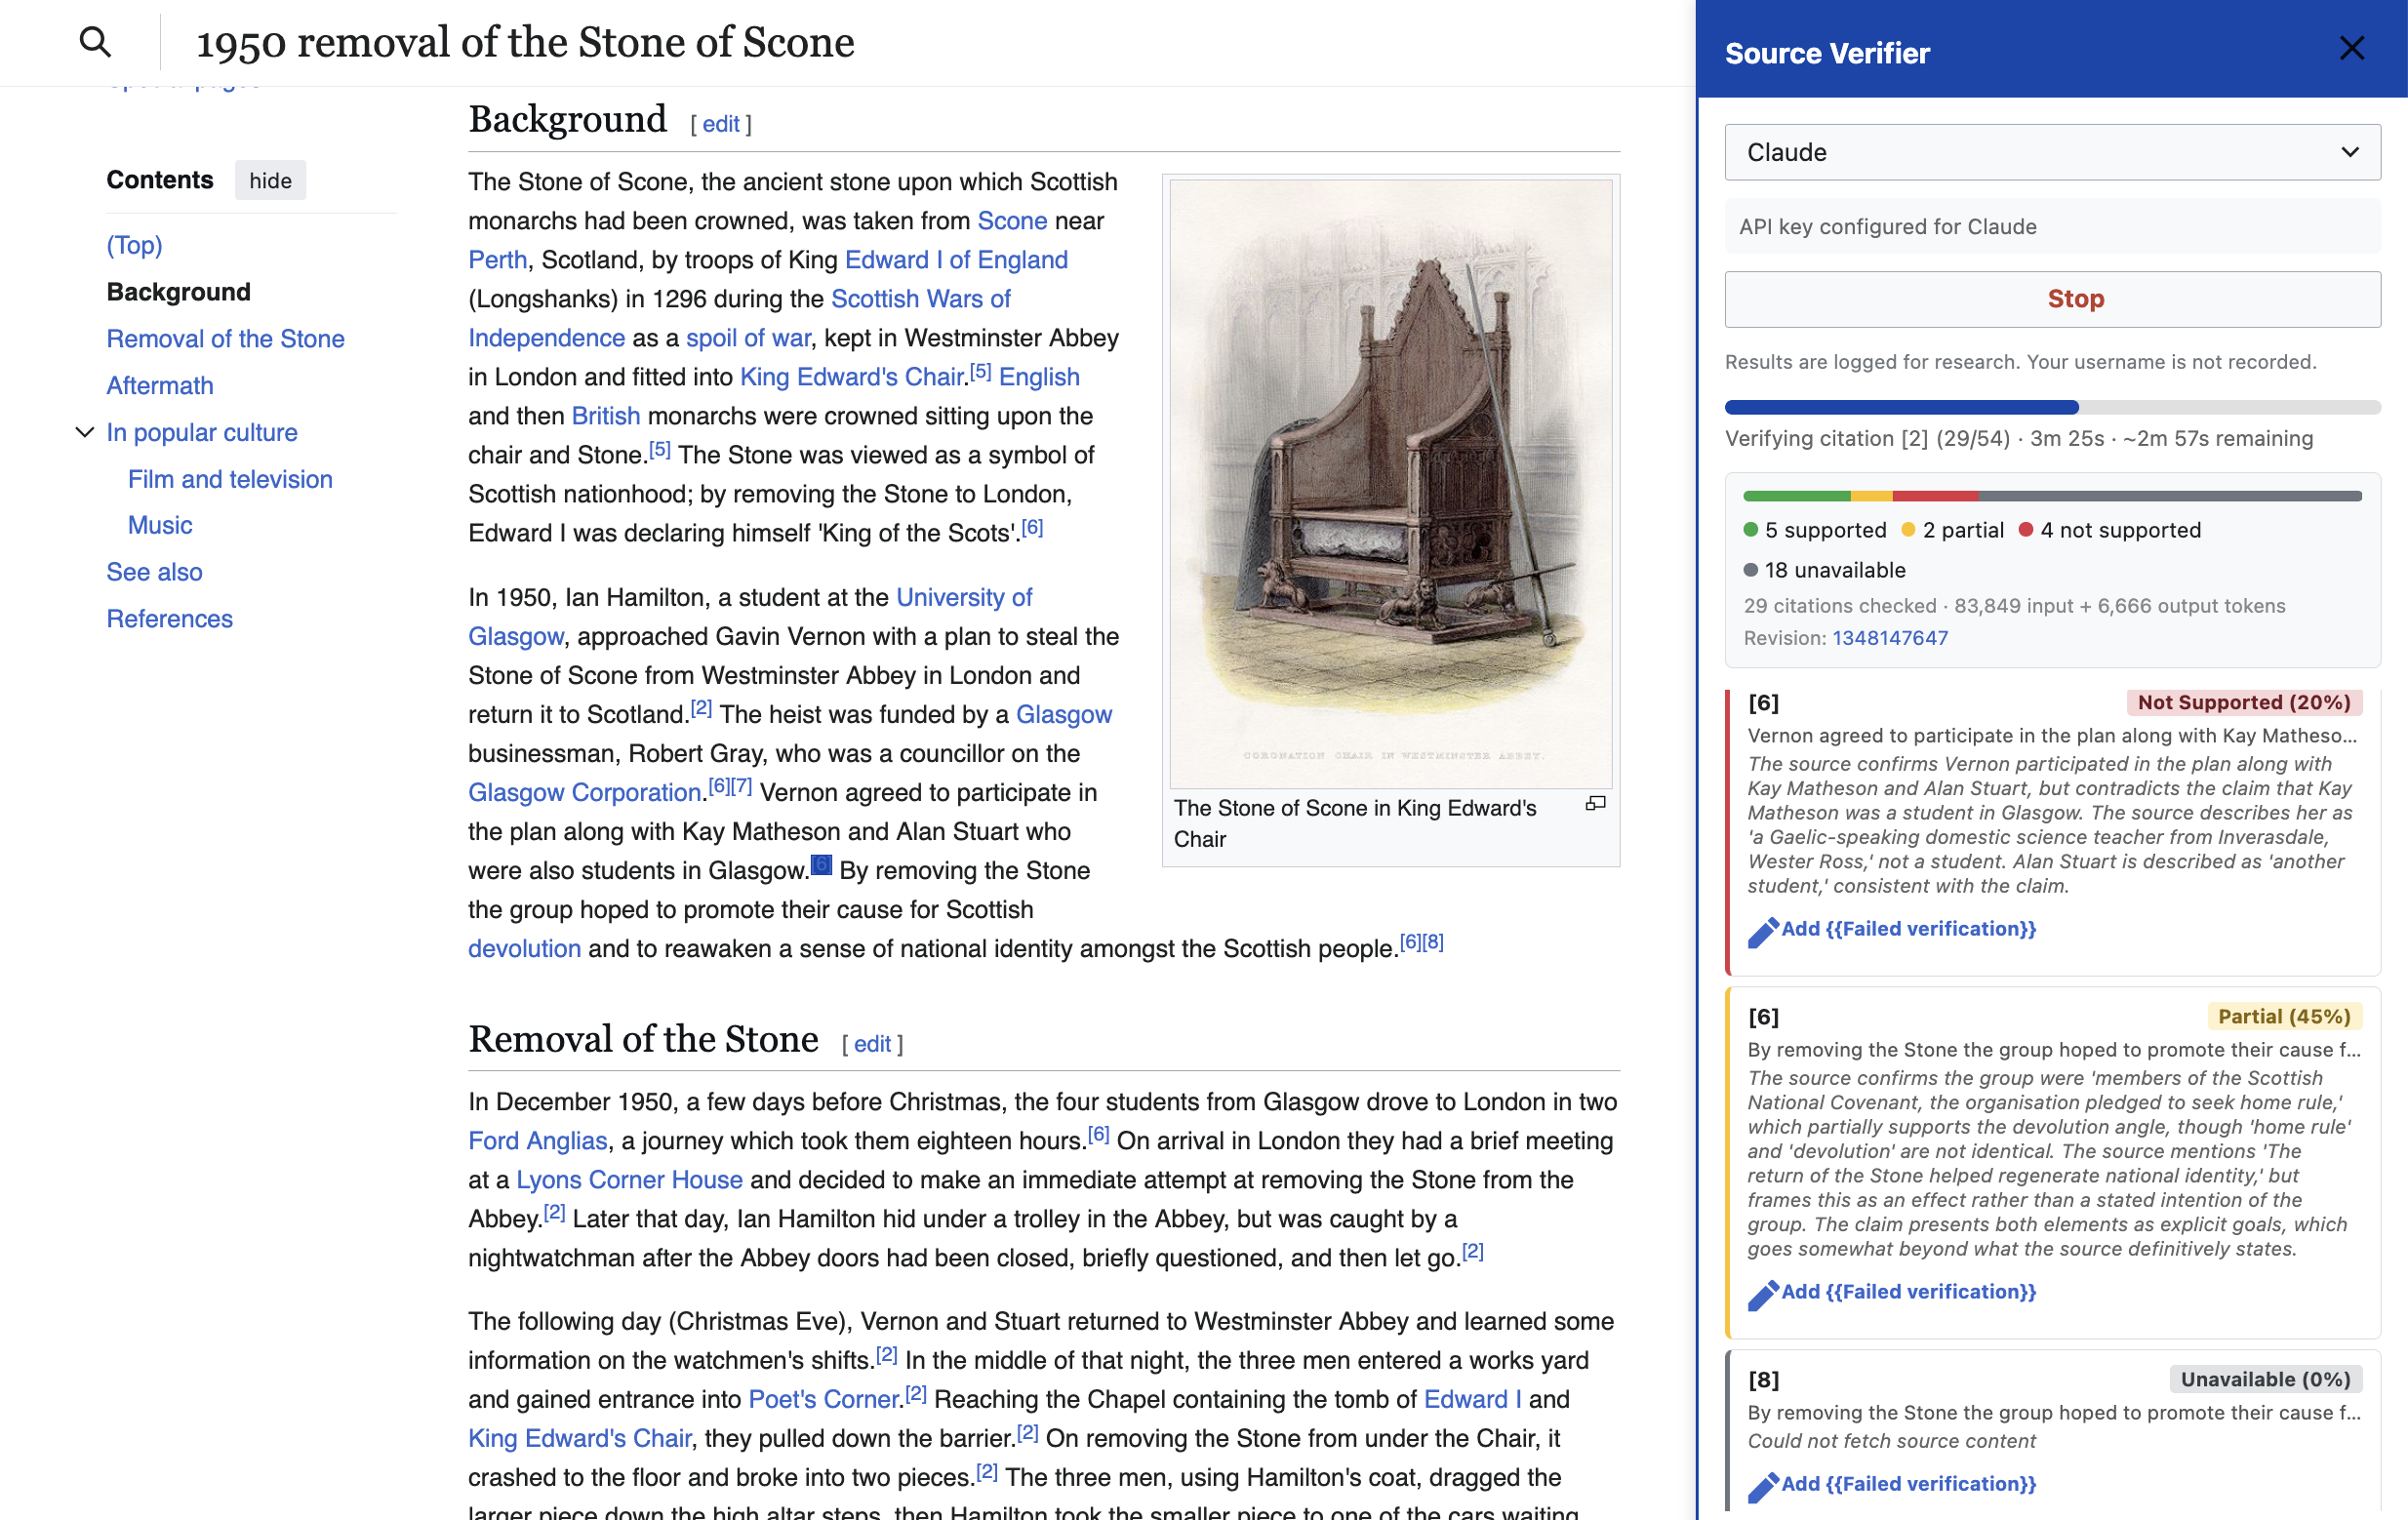Select the Unavailable (0%) badge
The width and height of the screenshot is (2408, 1520).
pyautogui.click(x=2265, y=1379)
